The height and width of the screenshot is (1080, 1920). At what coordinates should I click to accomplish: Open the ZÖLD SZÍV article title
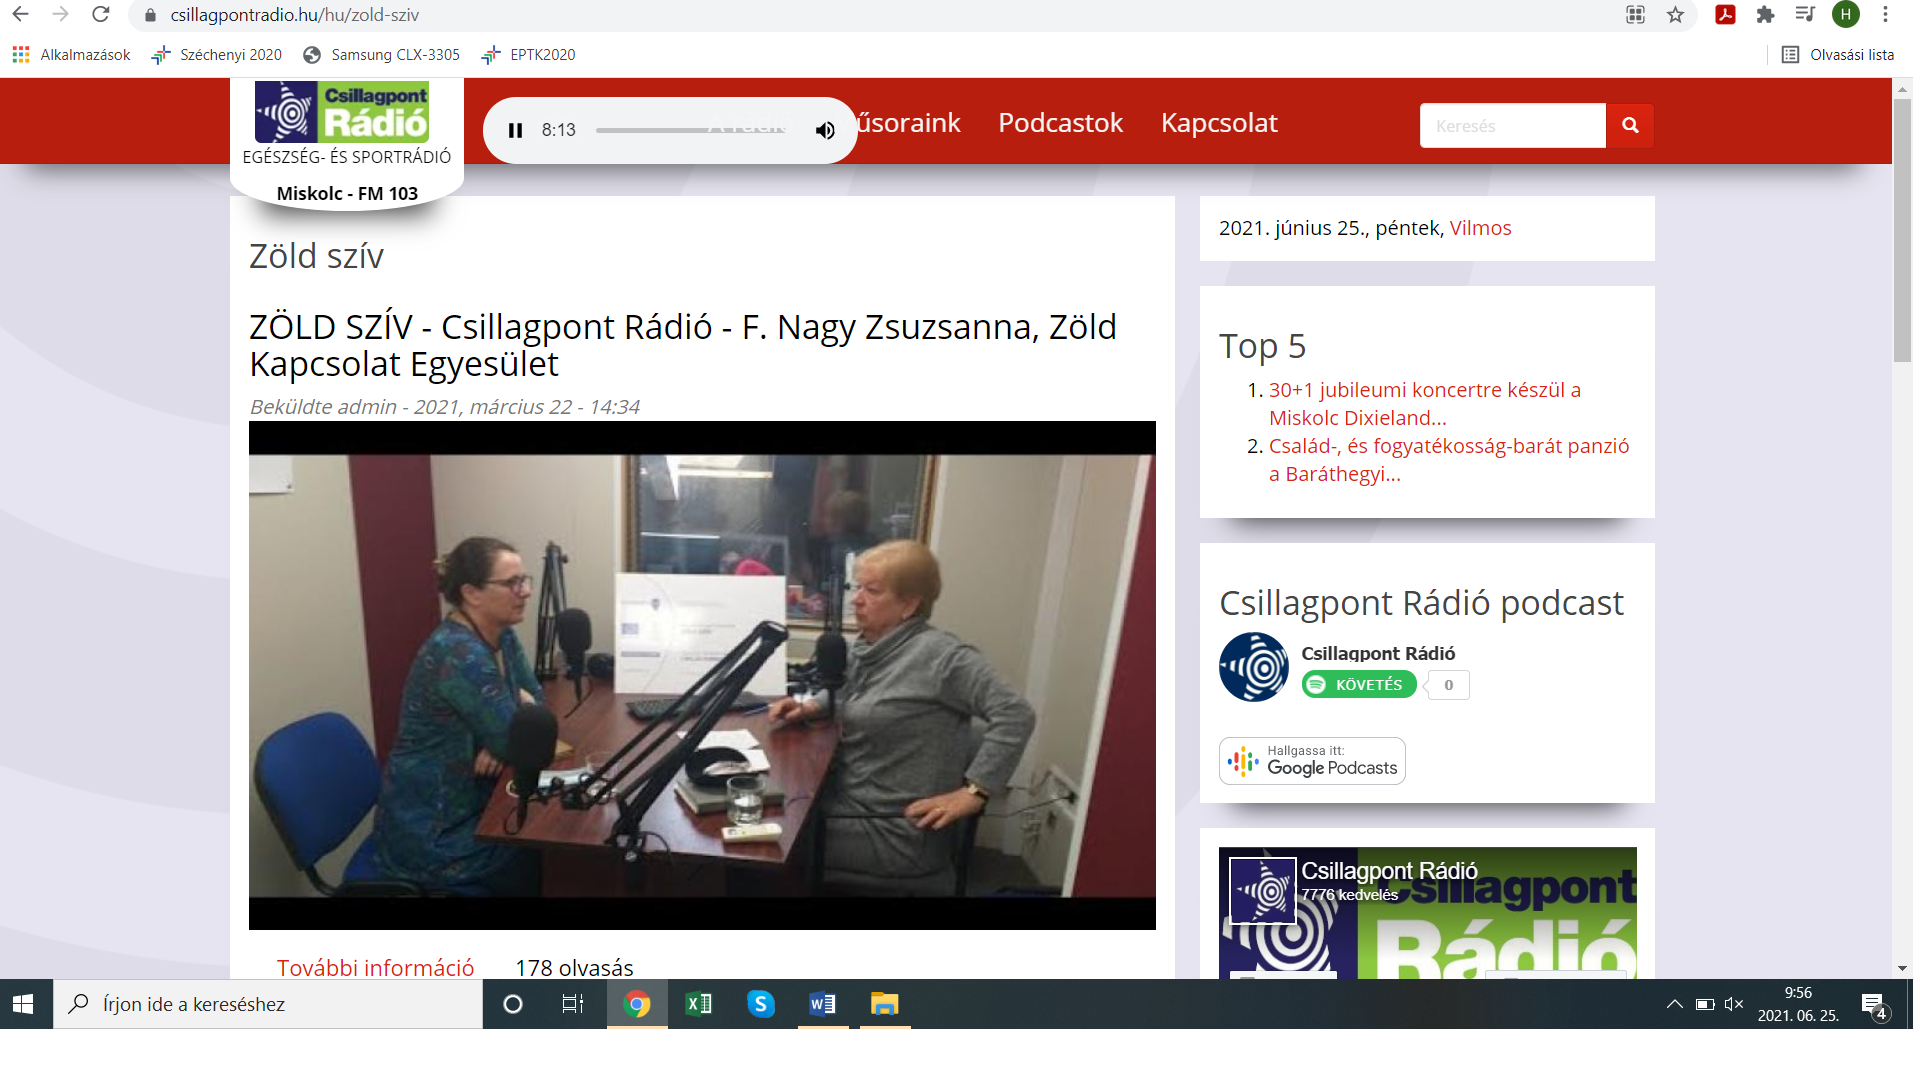point(683,345)
